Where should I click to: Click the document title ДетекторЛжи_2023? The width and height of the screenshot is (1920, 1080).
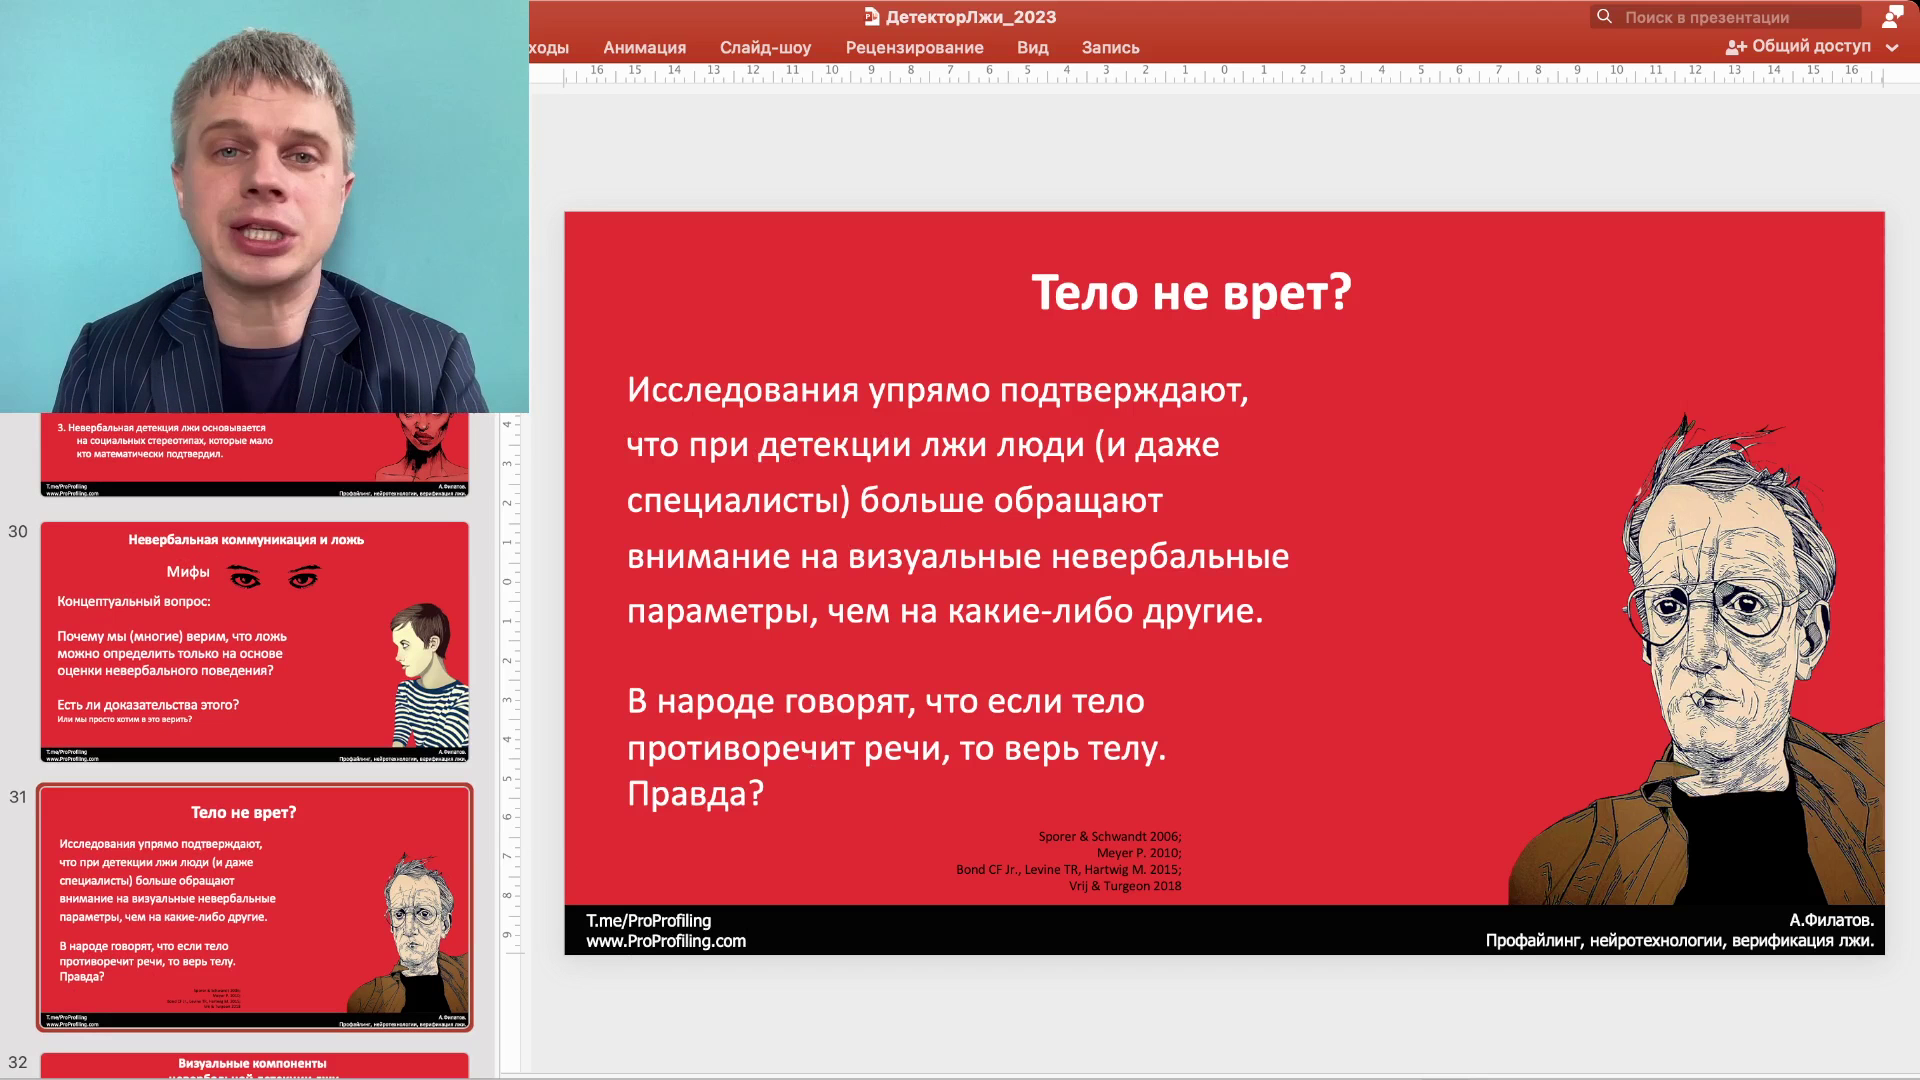[x=970, y=17]
